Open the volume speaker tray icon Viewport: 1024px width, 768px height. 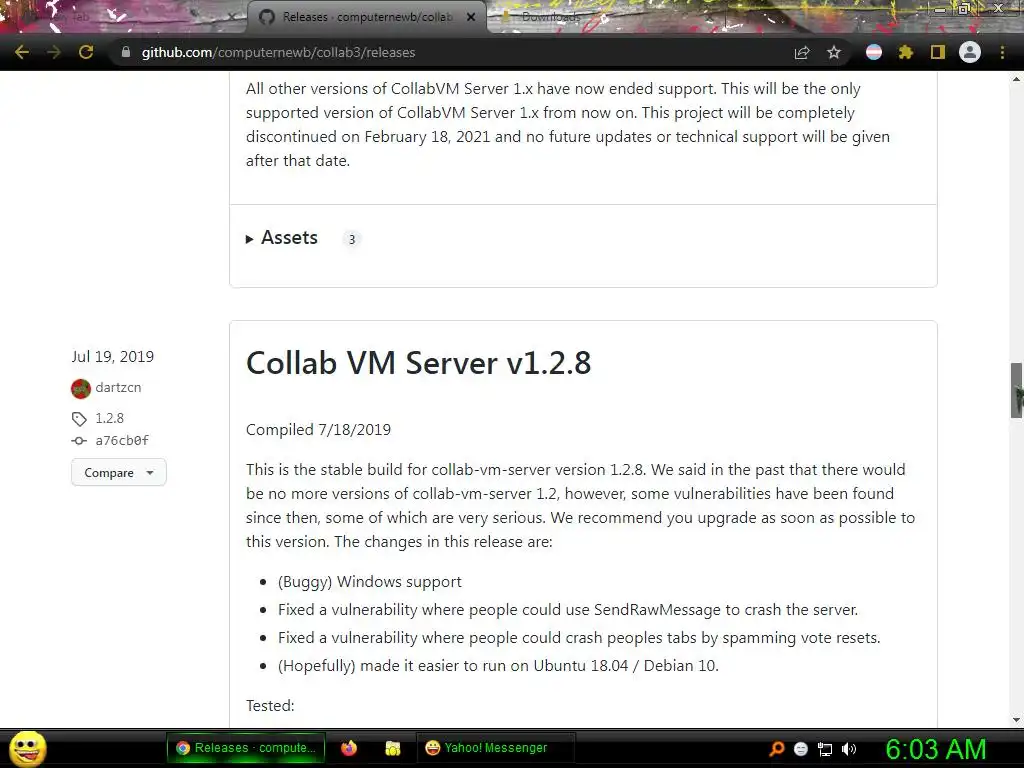click(849, 749)
